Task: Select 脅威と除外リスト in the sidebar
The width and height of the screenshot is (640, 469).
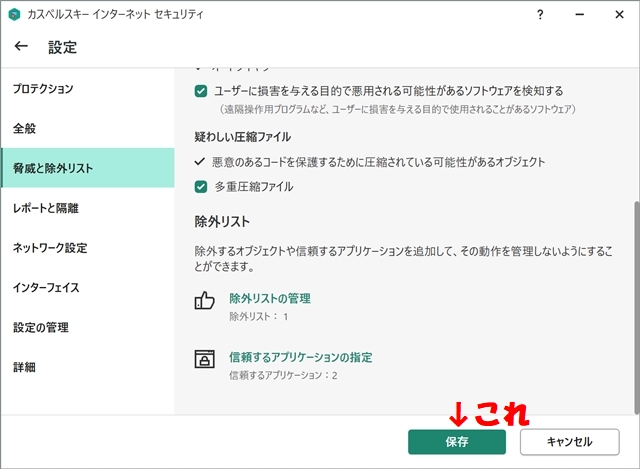Action: [53, 168]
